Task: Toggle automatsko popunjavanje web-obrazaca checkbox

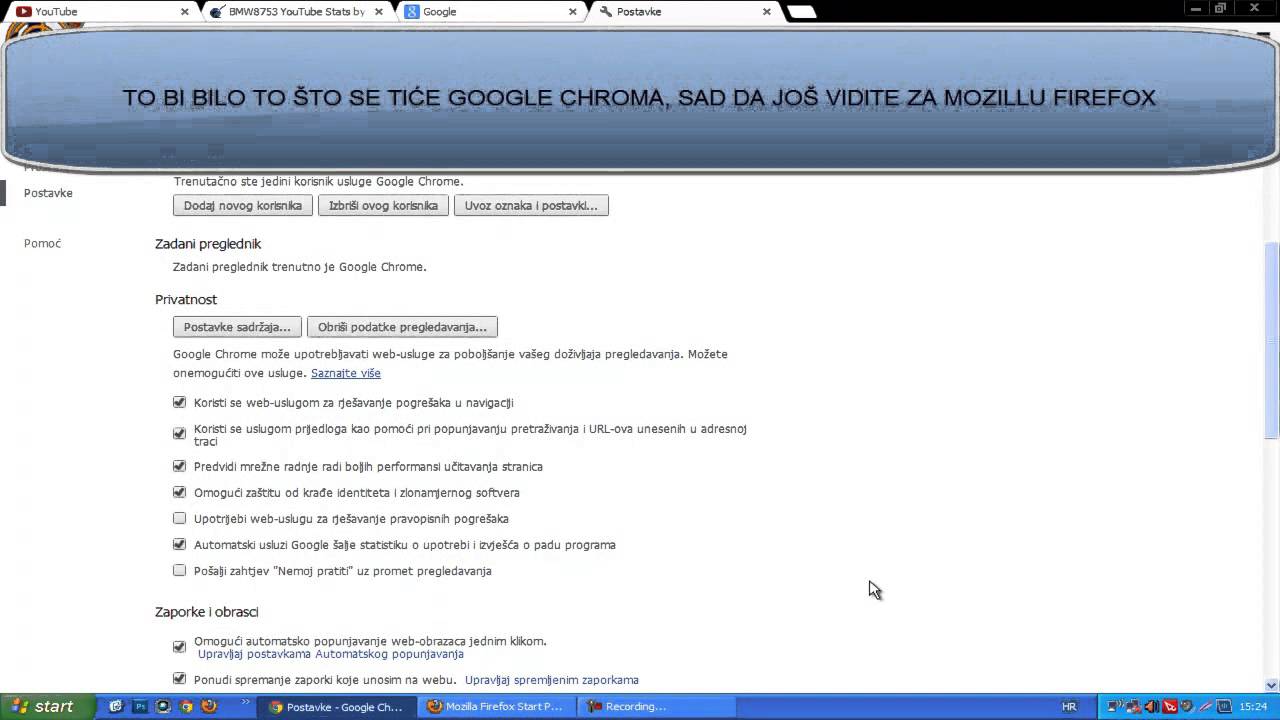Action: (x=180, y=647)
